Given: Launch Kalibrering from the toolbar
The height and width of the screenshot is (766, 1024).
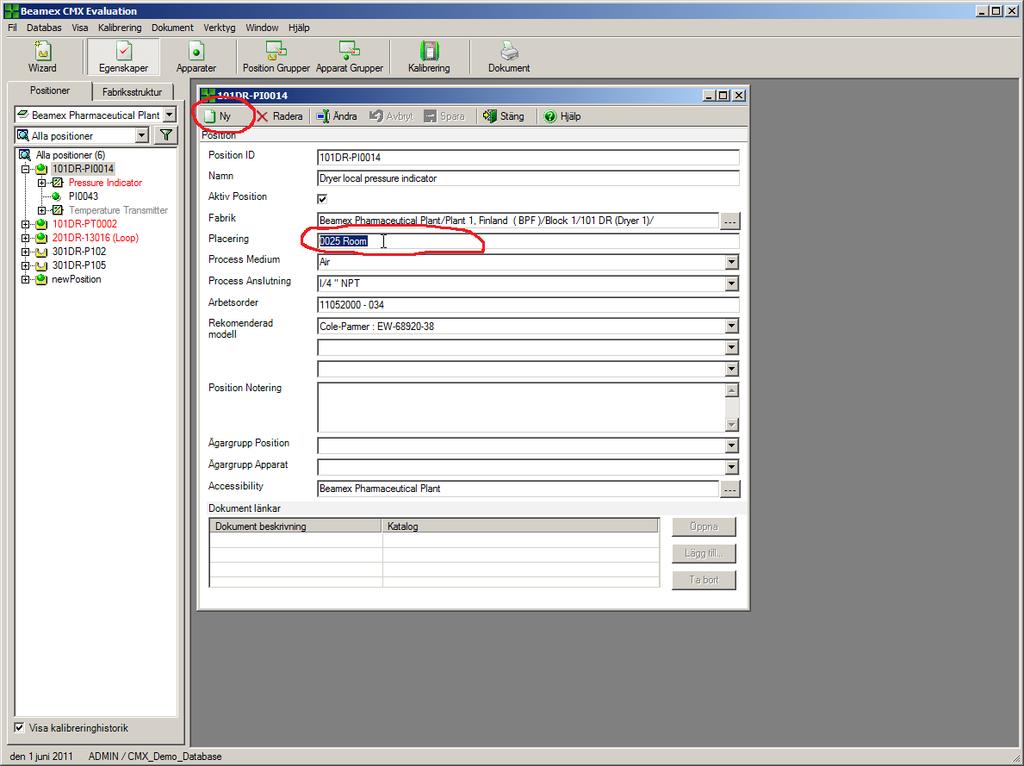Looking at the screenshot, I should point(429,57).
